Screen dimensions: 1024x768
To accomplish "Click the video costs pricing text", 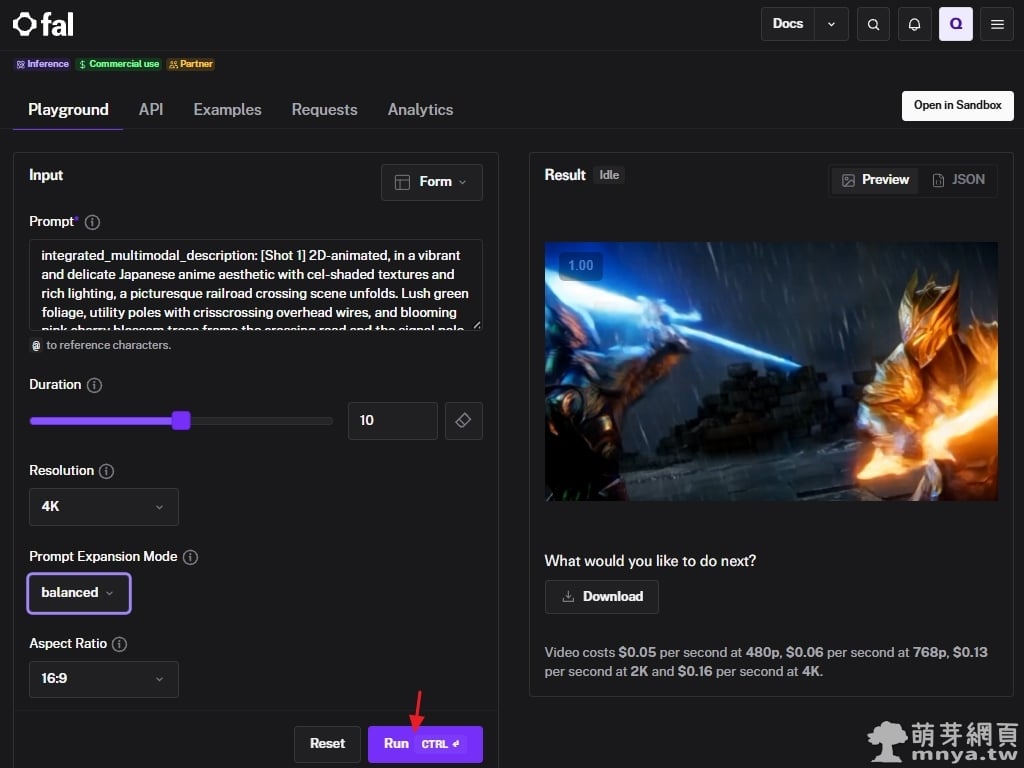I will [766, 662].
